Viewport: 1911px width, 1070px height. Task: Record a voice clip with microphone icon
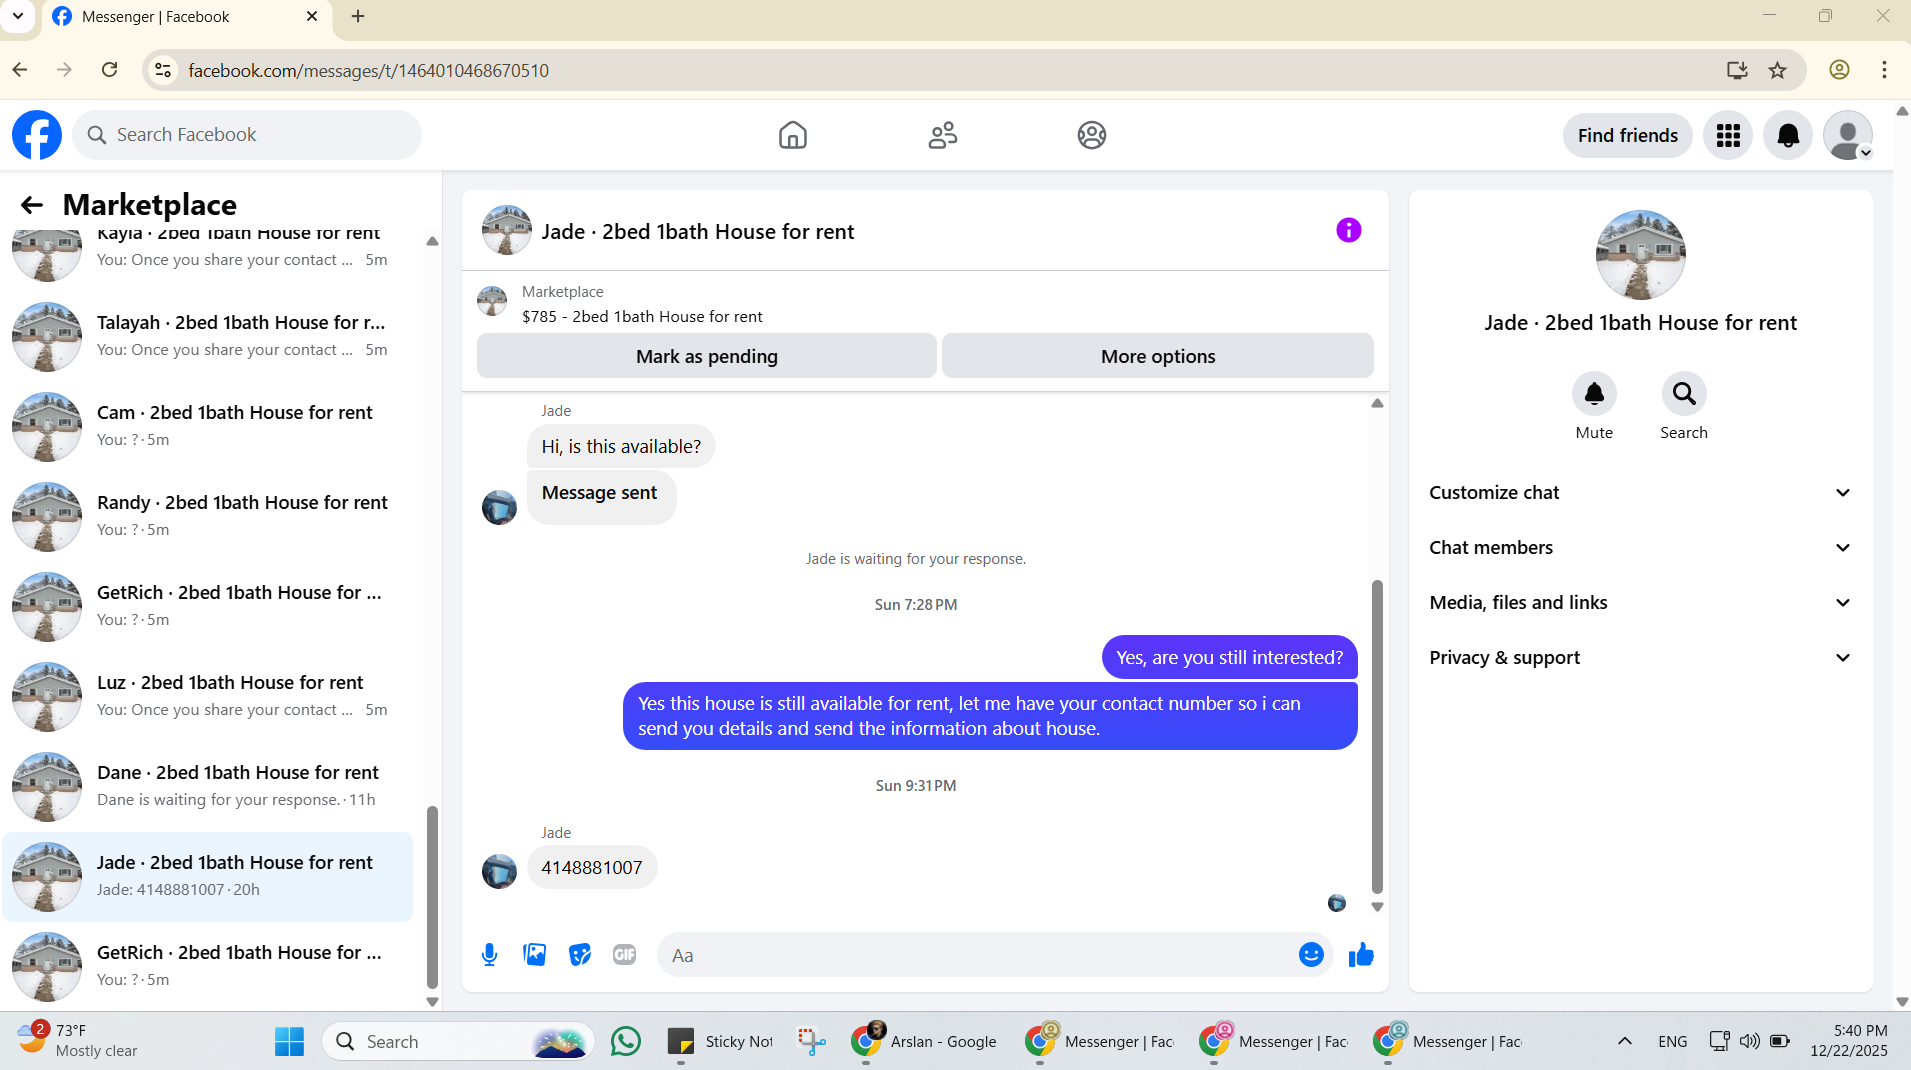coord(489,955)
